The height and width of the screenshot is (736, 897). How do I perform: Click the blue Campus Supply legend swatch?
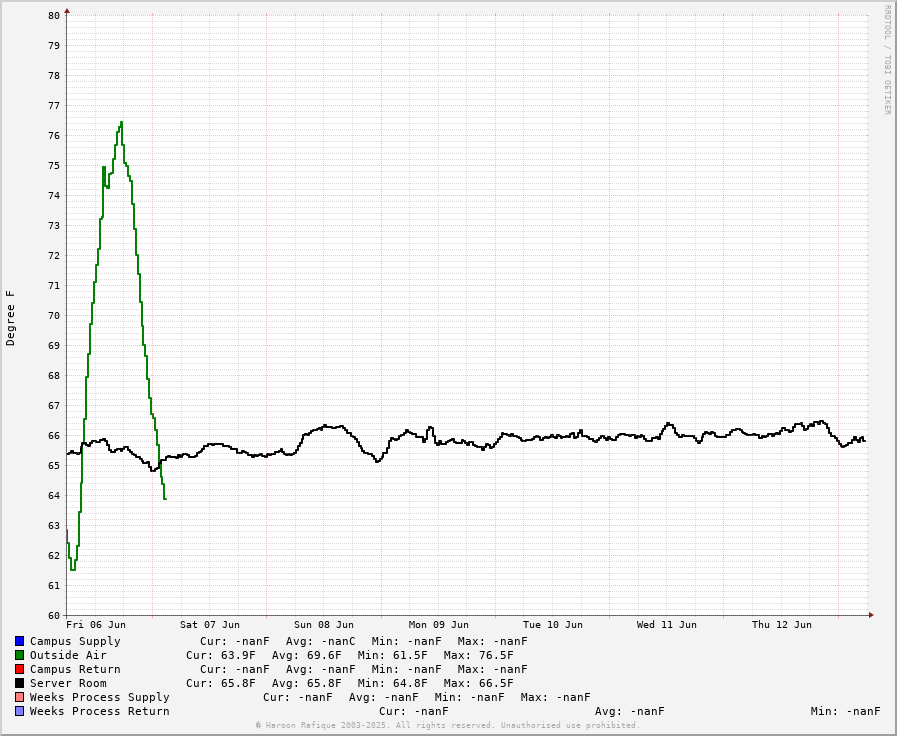pos(19,641)
